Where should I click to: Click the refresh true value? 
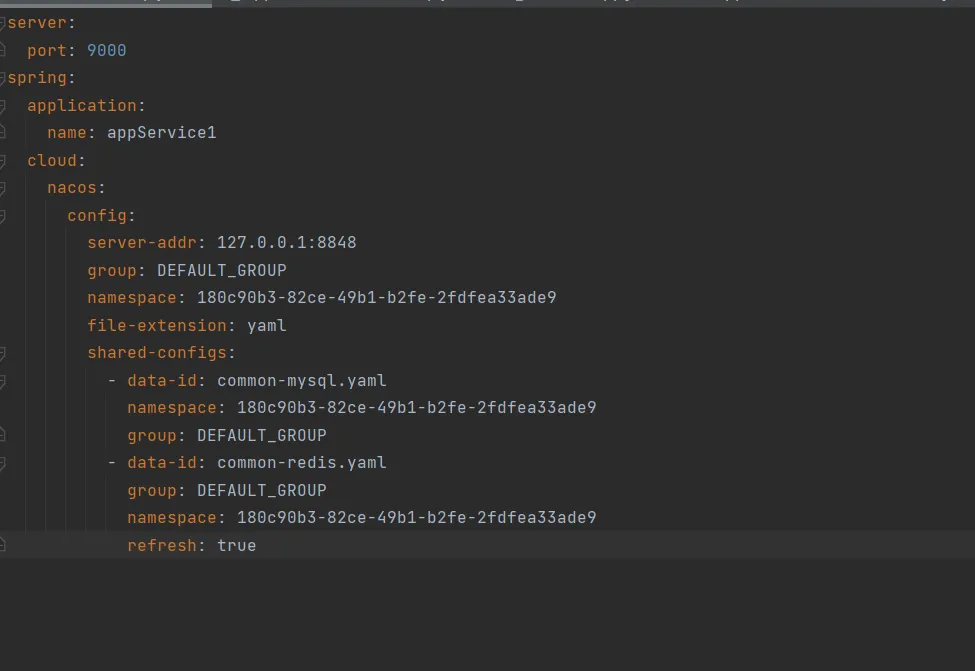[236, 546]
